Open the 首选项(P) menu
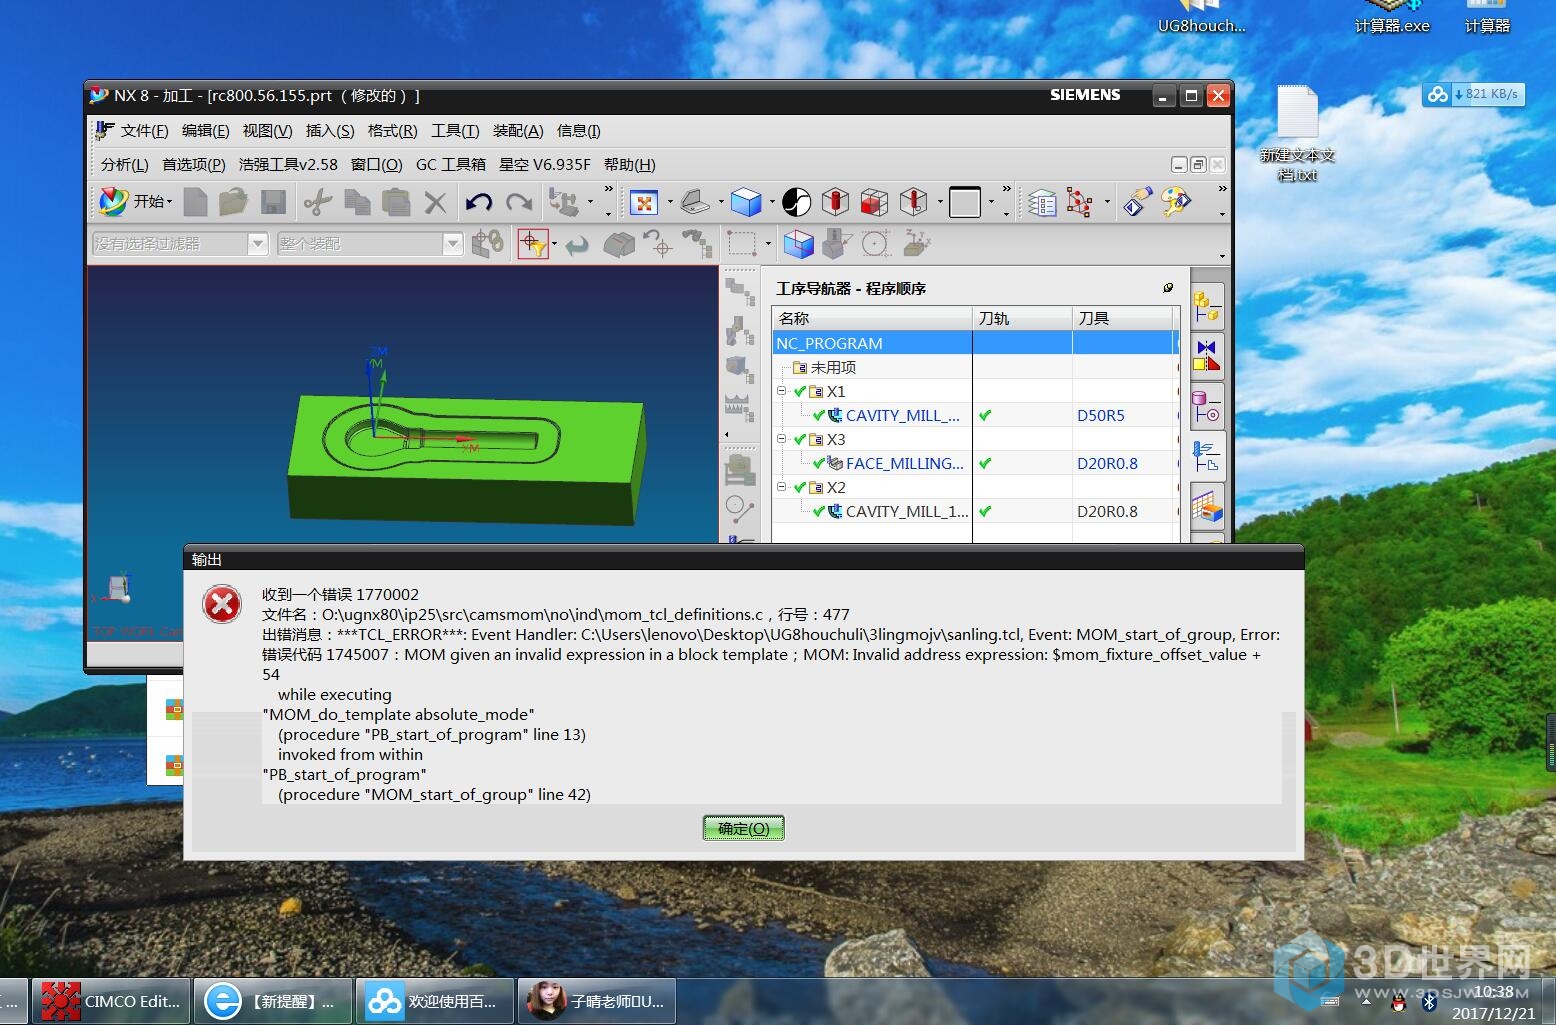1556x1025 pixels. pos(194,165)
